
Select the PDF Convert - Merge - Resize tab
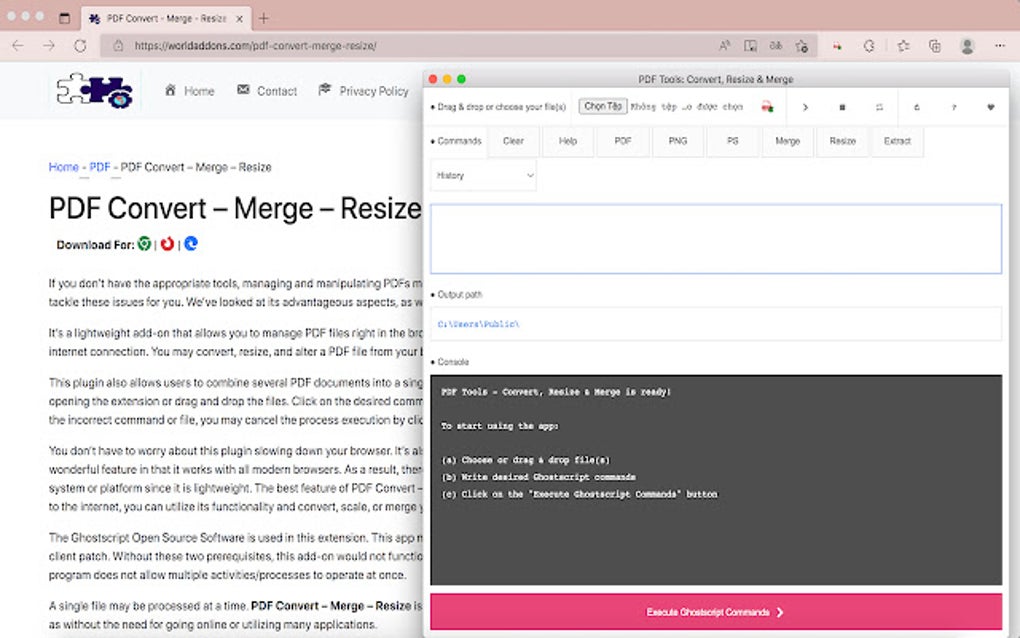coord(166,19)
